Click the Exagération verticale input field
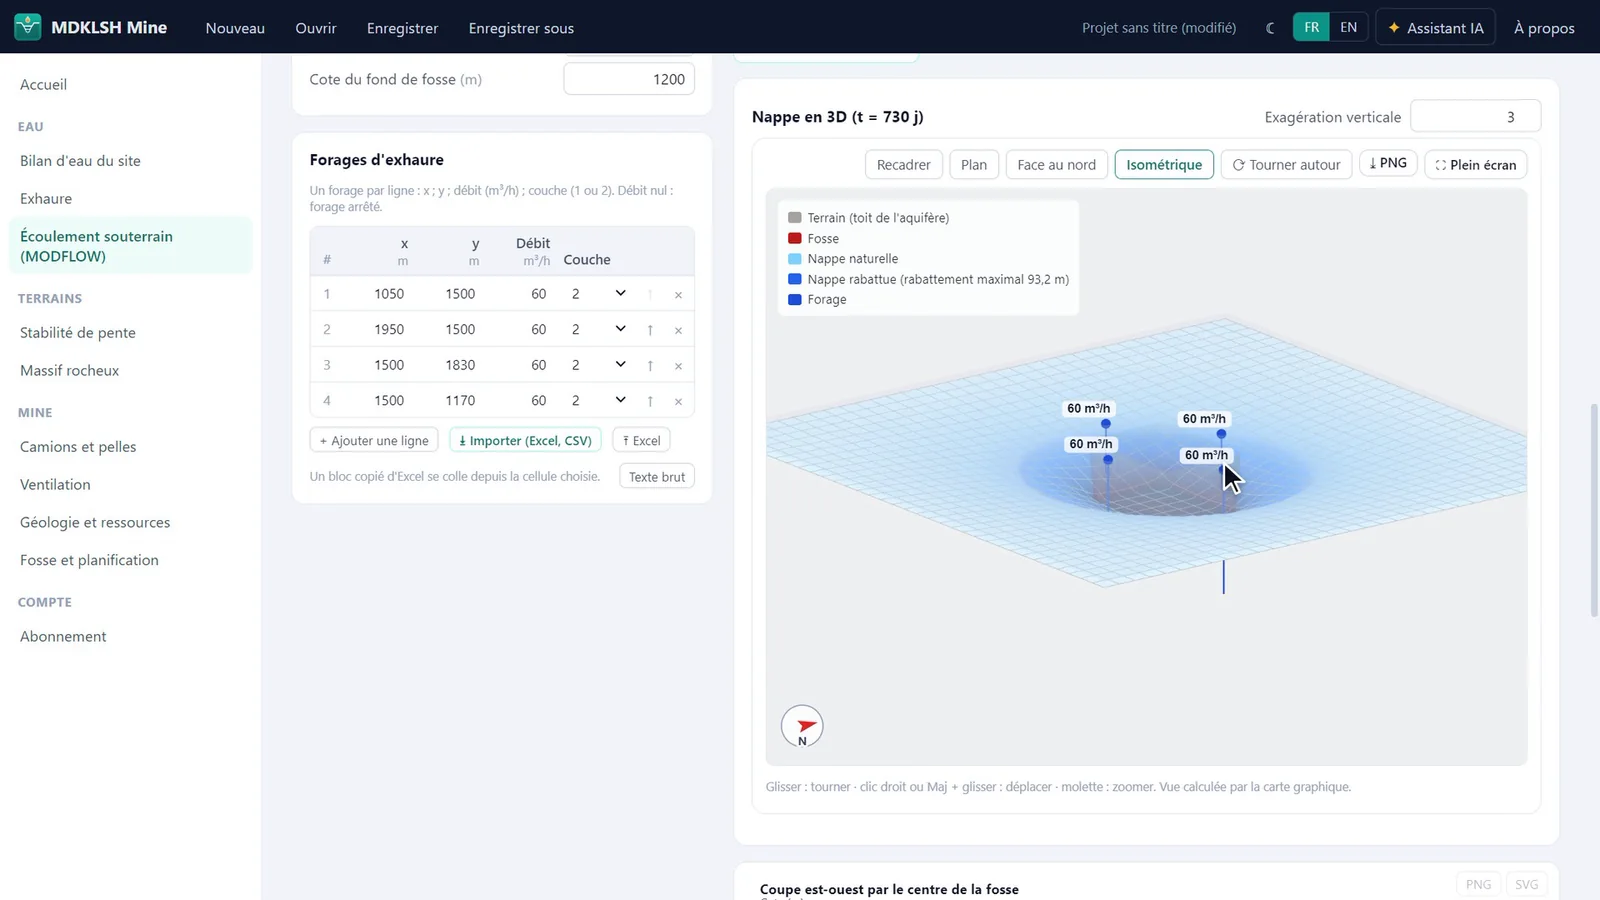 (1475, 117)
